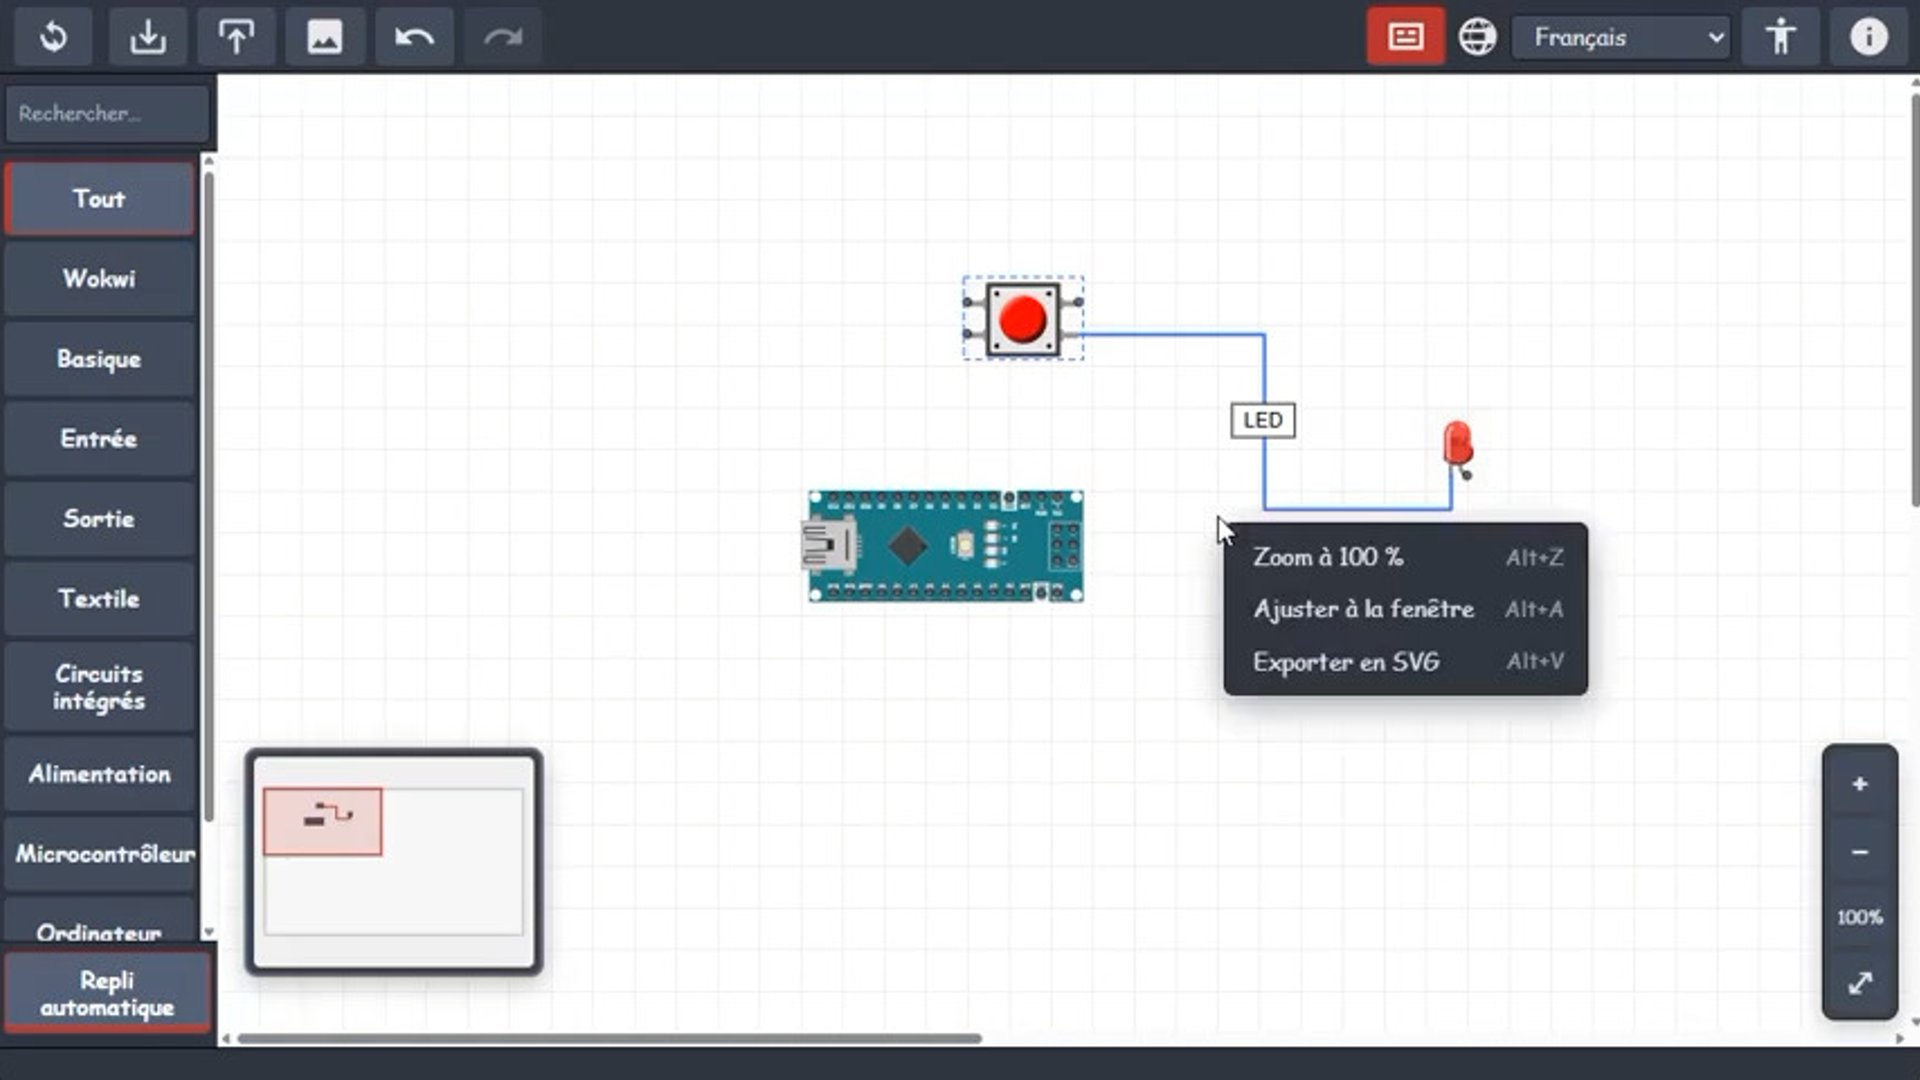This screenshot has height=1080, width=1920.
Task: Open the Français language dropdown
Action: [x=1620, y=37]
